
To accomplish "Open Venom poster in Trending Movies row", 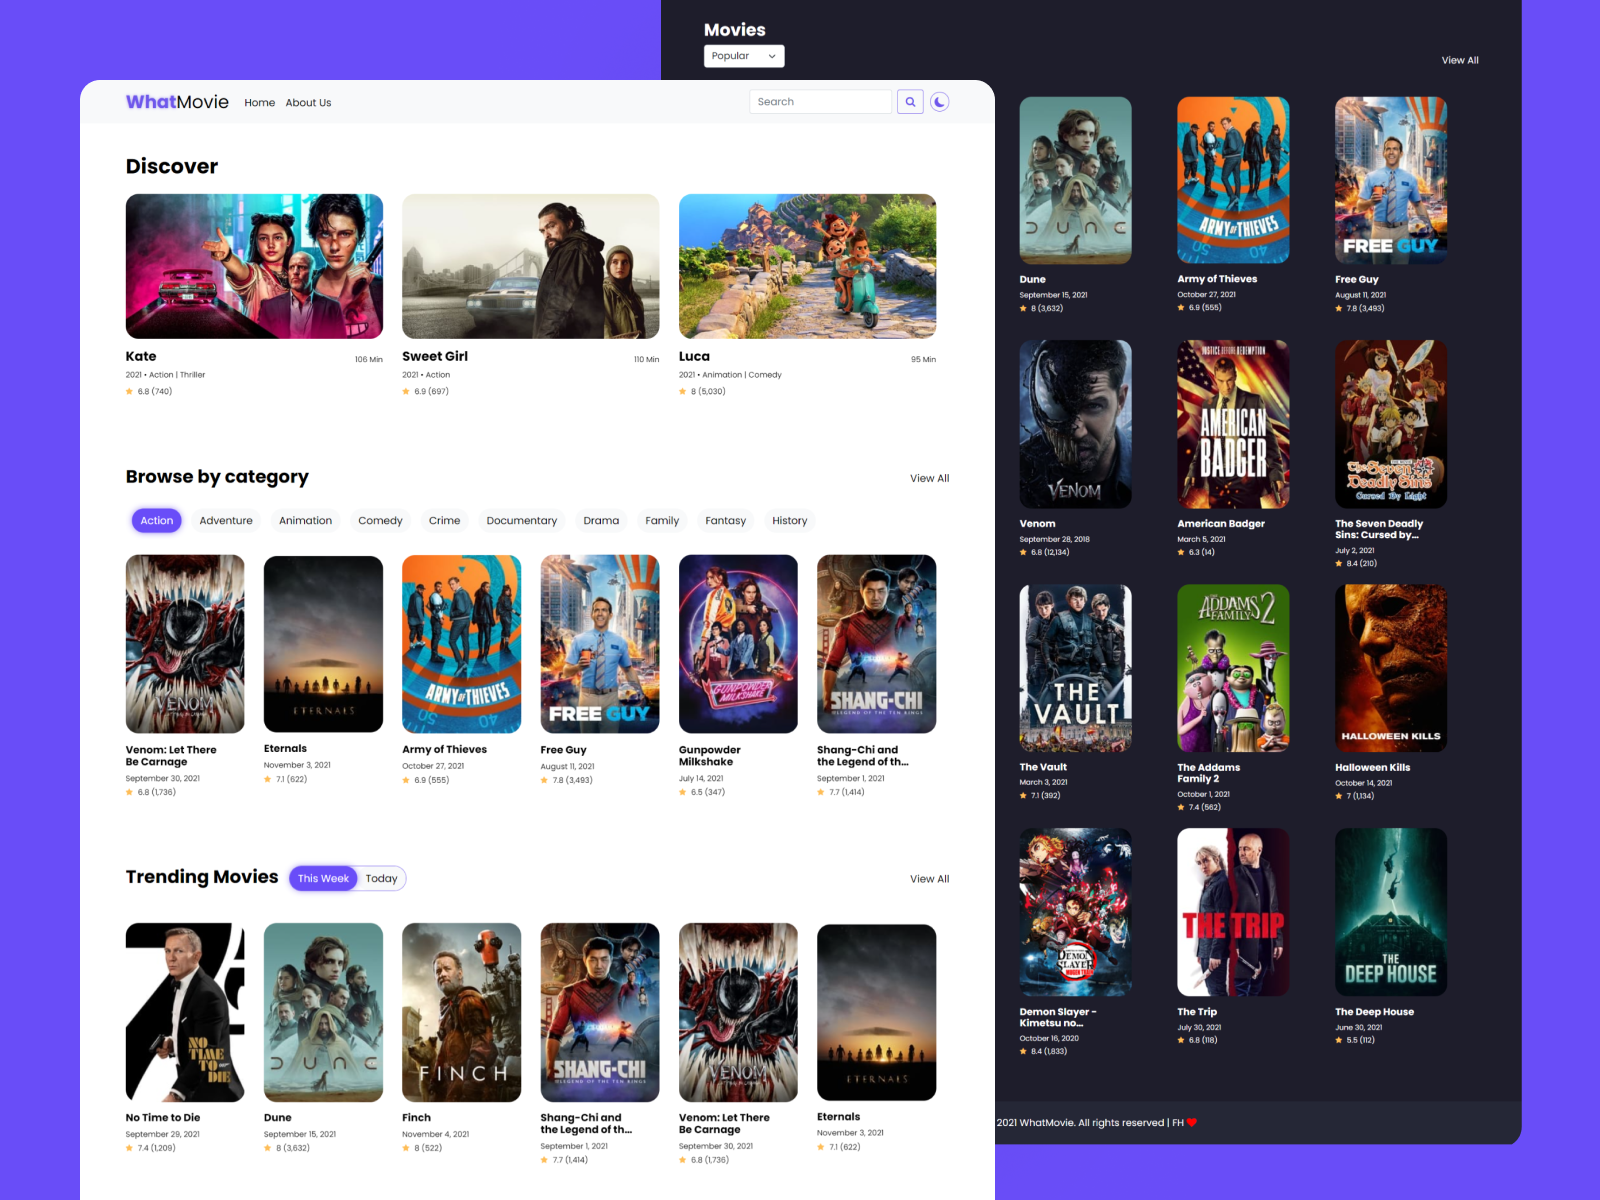I will click(738, 1012).
